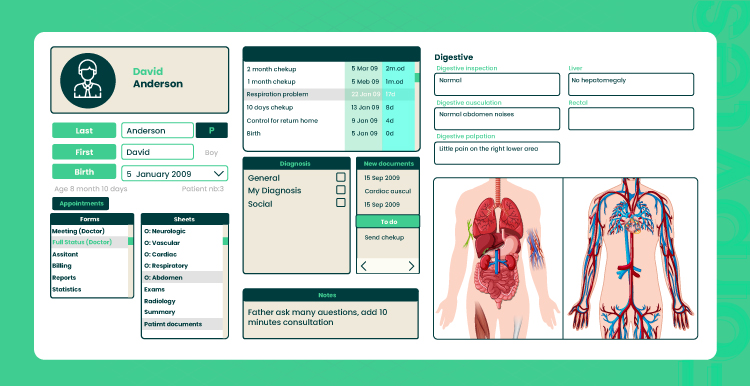Click the internal organs anatomy image

[498, 258]
